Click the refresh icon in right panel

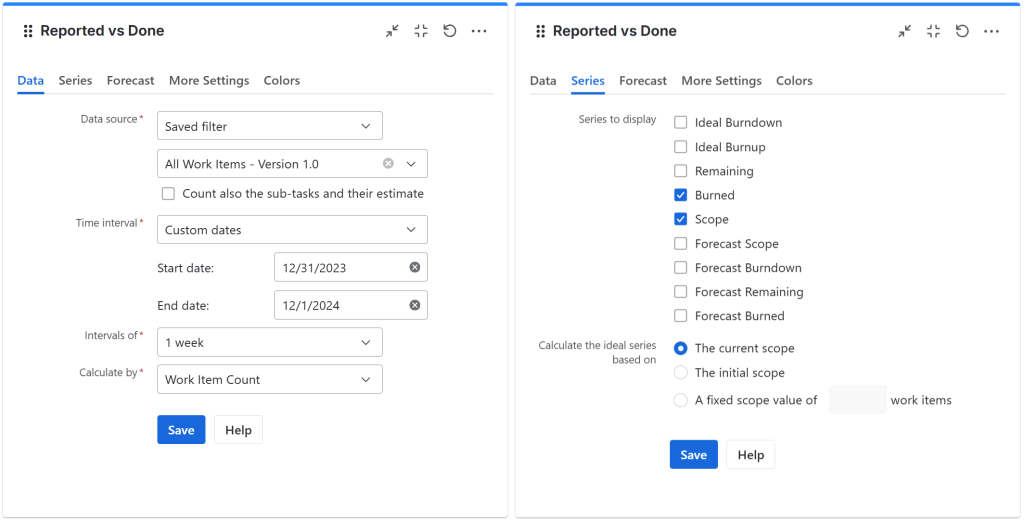(962, 31)
